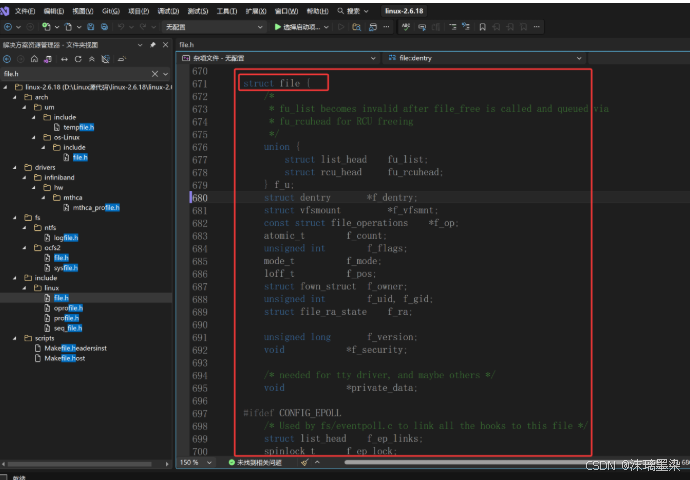Click the Home icon in Solution Explorer

click(34, 59)
